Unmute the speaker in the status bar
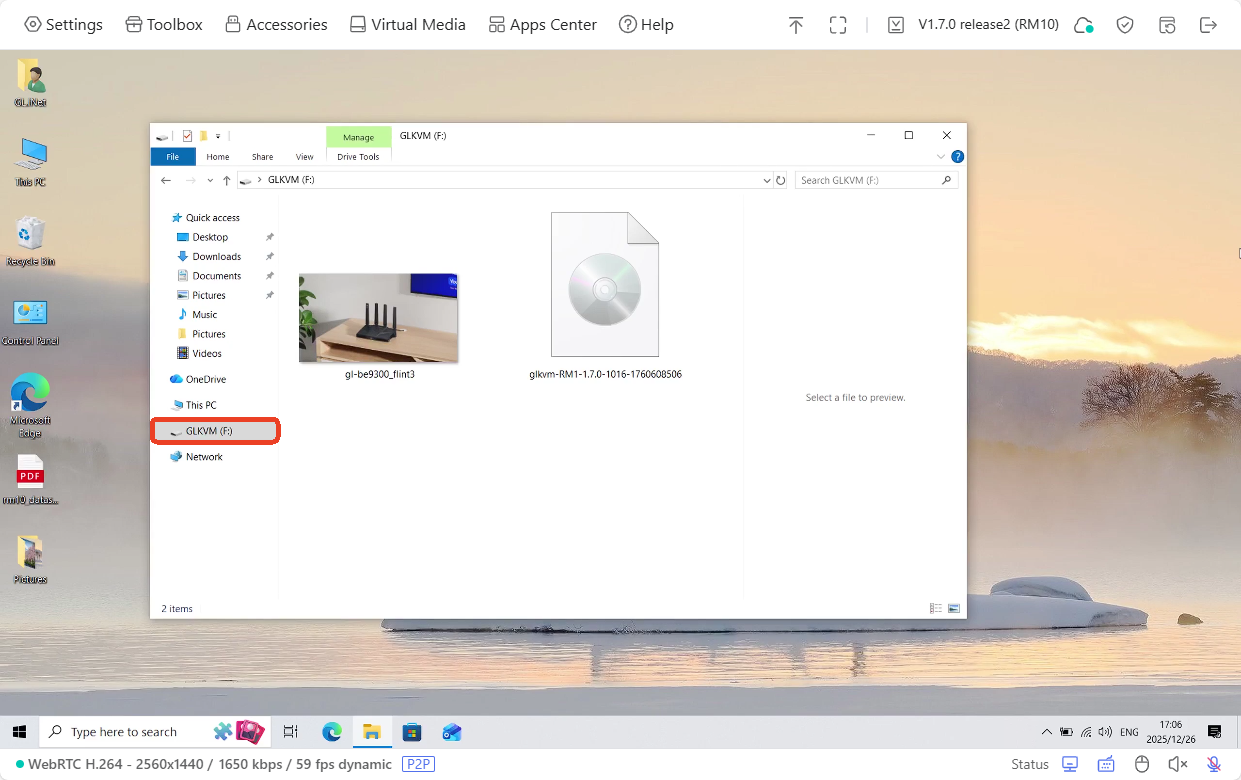The image size is (1241, 780). pos(1177,763)
